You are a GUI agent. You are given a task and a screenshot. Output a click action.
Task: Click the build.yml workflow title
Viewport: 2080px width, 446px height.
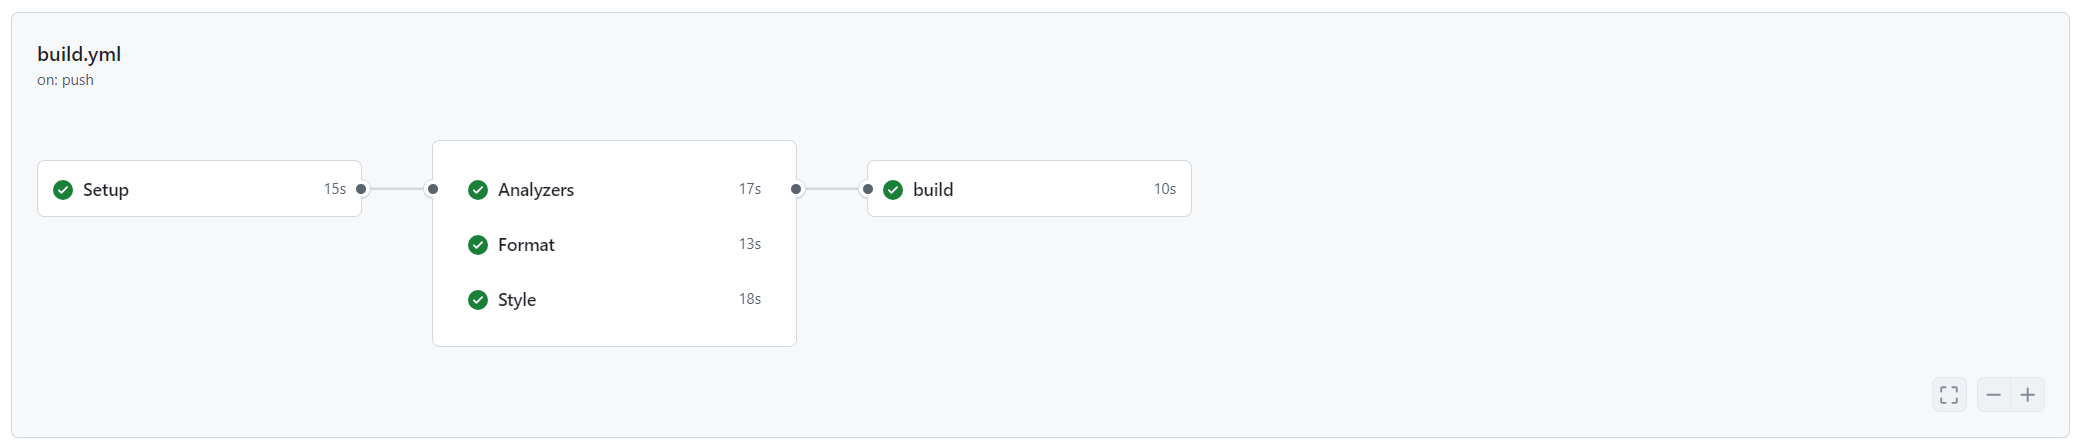pyautogui.click(x=79, y=54)
